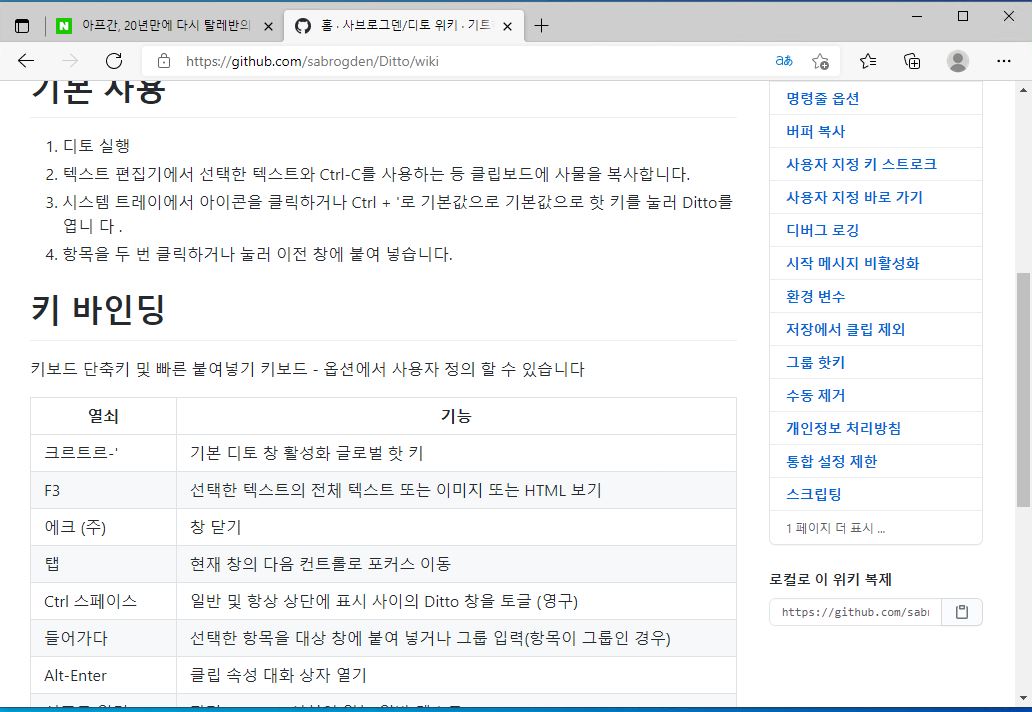The height and width of the screenshot is (712, 1032).
Task: Open the 환경 변수 wiki page
Action: 815,296
